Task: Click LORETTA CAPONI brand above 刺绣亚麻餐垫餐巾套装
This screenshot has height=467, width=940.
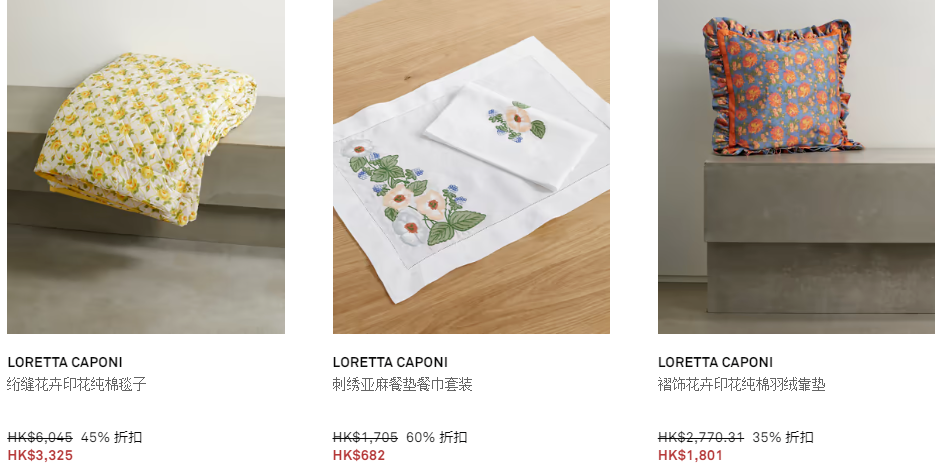Action: [390, 362]
